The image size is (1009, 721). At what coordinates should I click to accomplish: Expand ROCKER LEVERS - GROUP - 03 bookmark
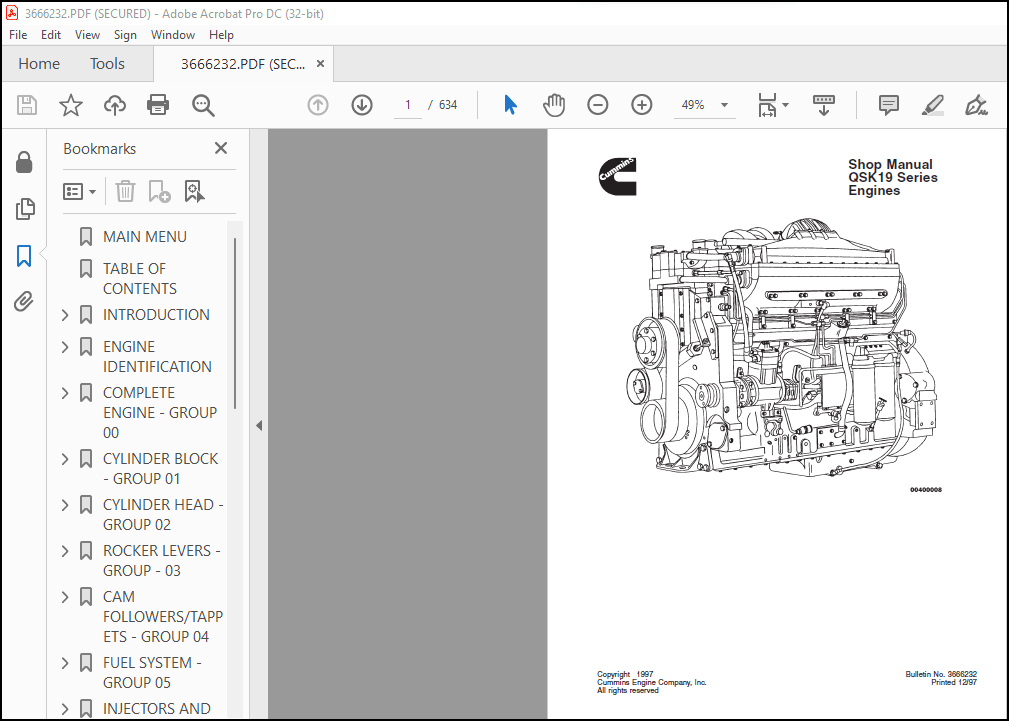pyautogui.click(x=65, y=551)
